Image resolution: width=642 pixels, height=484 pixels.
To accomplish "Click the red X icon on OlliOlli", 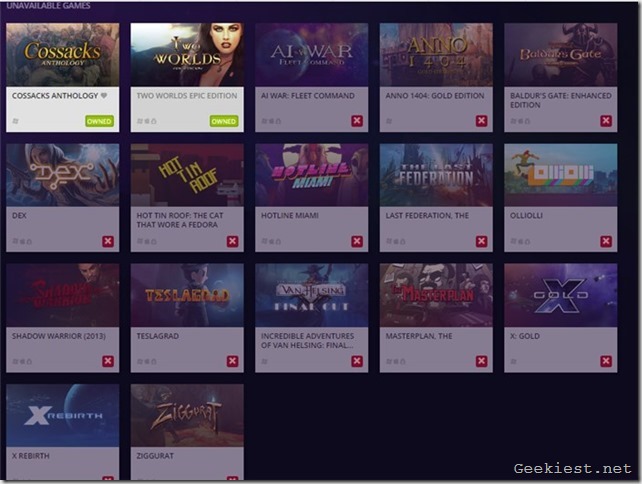I will [606, 241].
